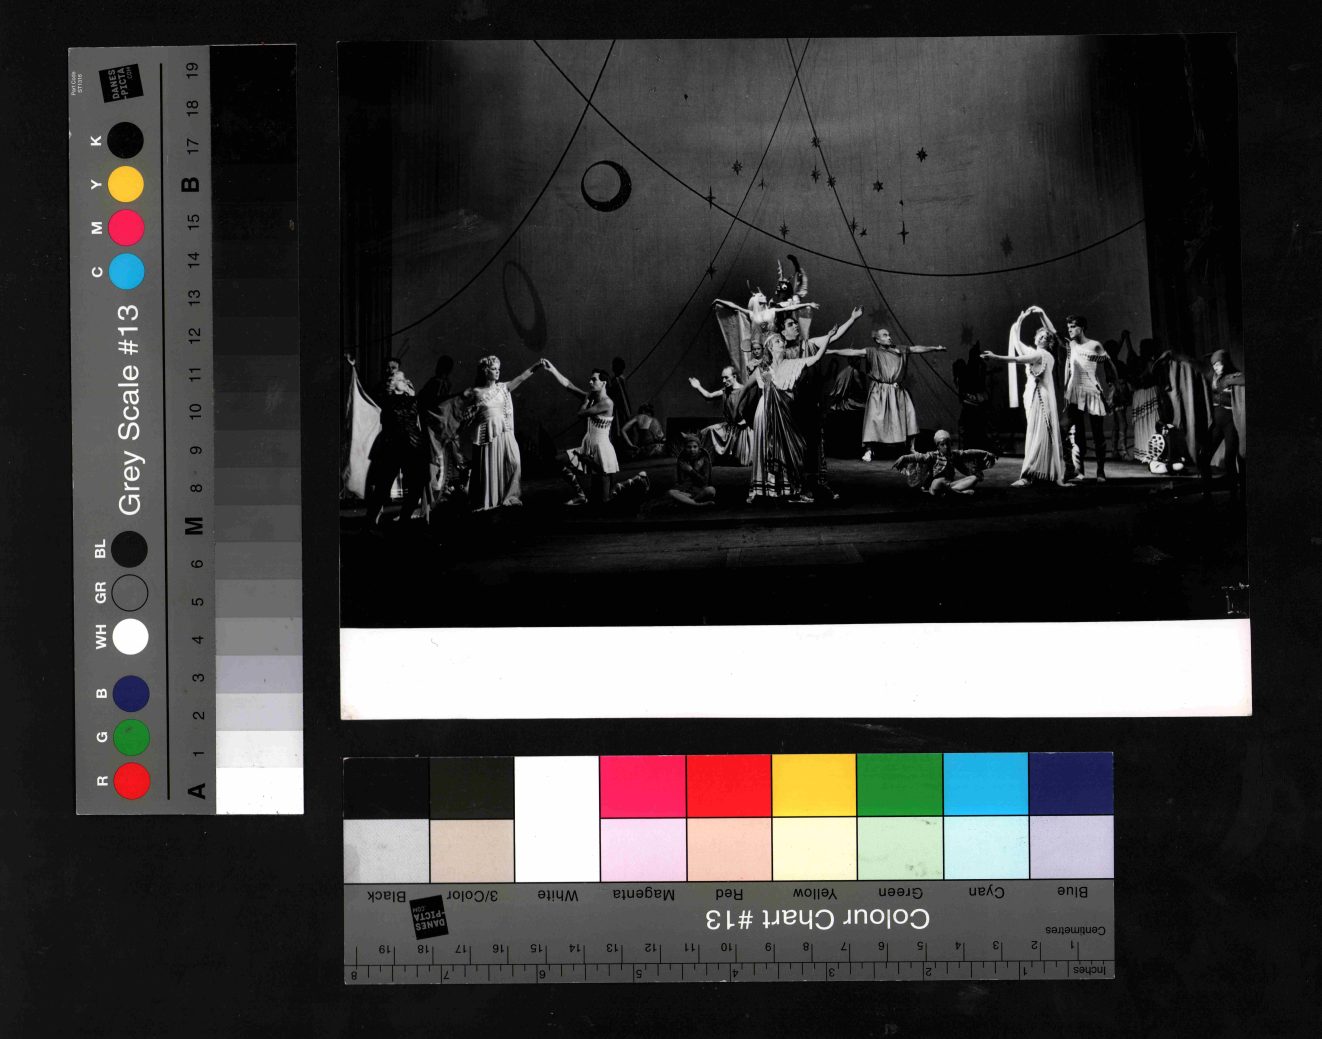This screenshot has height=1039, width=1322.
Task: Click the yellow Y circle on grey scale card
Action: click(x=126, y=184)
